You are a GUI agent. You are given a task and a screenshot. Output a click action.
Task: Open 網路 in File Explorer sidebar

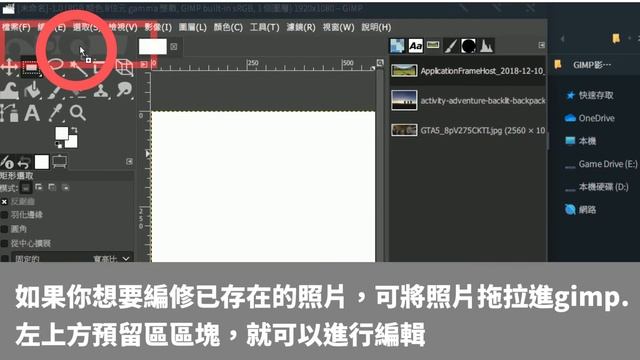tap(581, 210)
